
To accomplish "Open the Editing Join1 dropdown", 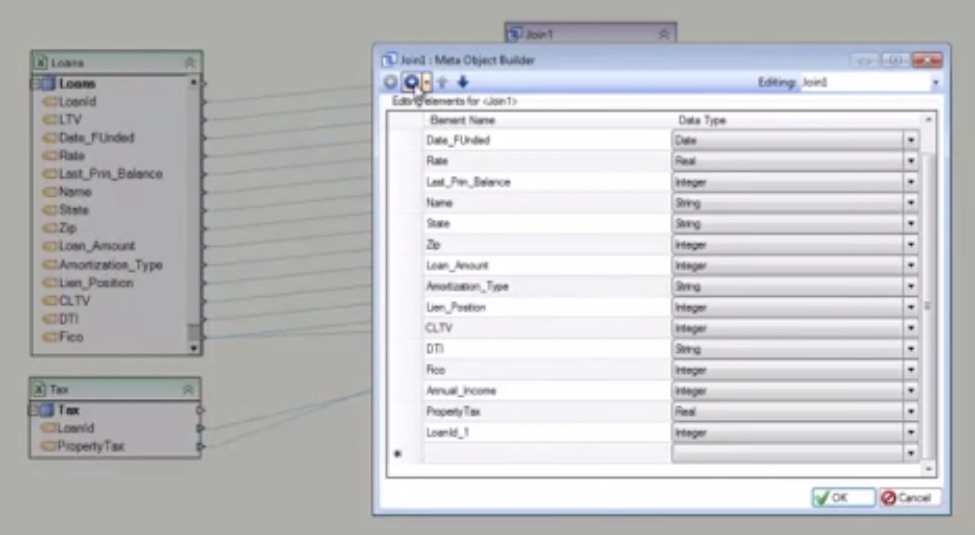I will click(x=935, y=83).
